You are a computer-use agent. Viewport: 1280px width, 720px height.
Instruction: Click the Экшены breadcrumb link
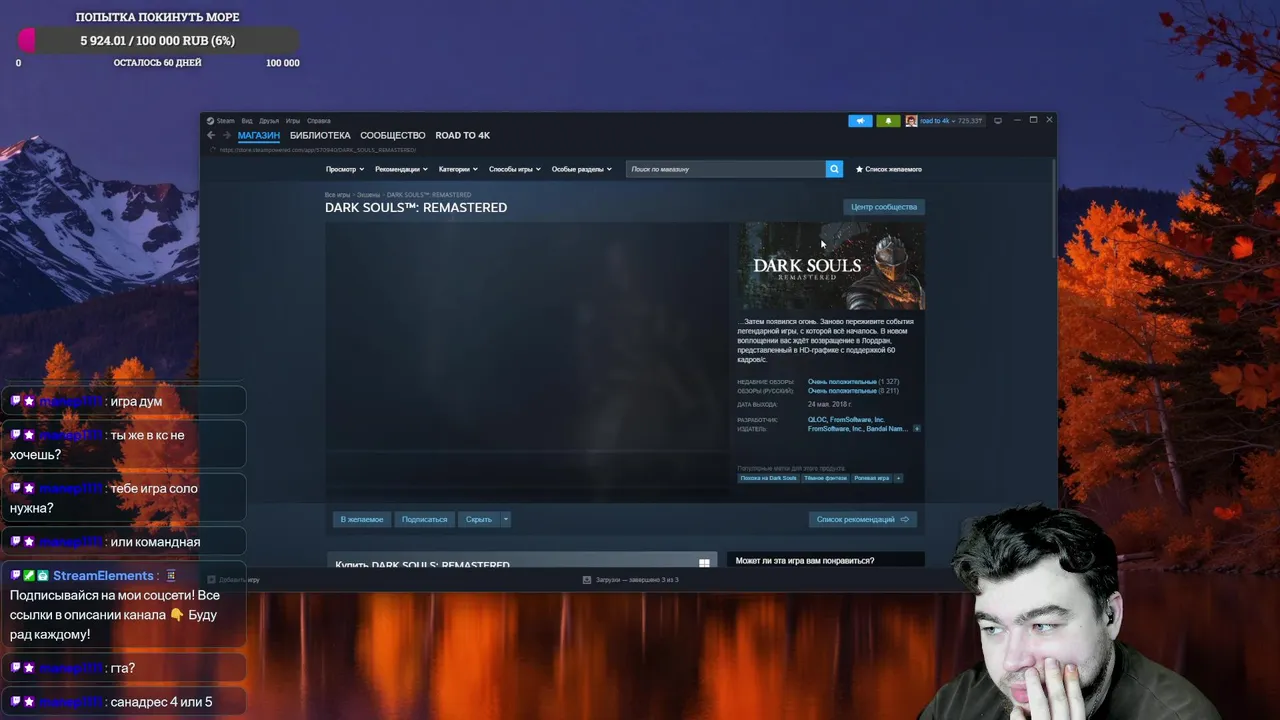(x=368, y=195)
